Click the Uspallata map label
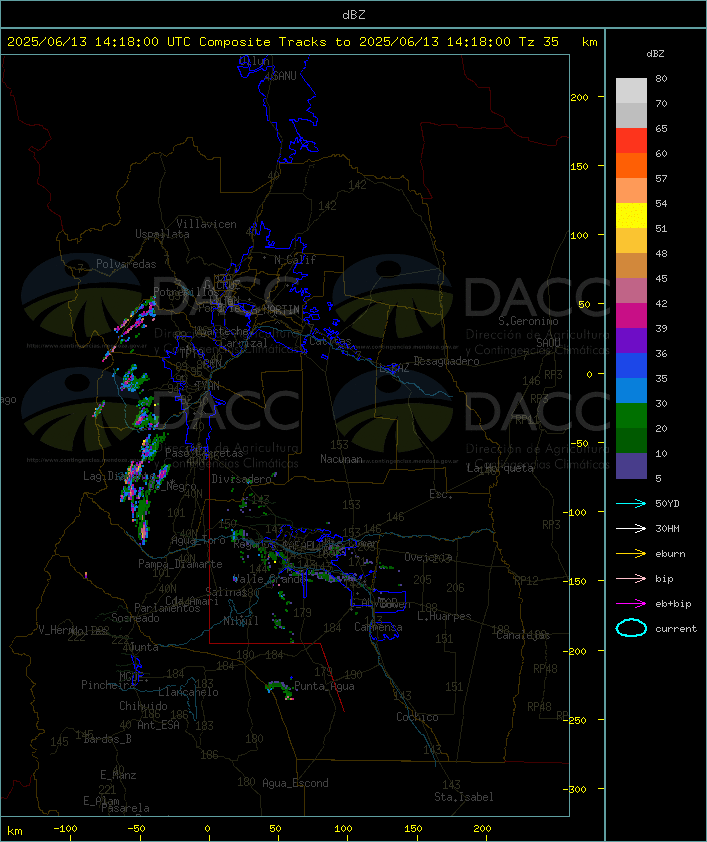707x842 pixels. [x=162, y=234]
